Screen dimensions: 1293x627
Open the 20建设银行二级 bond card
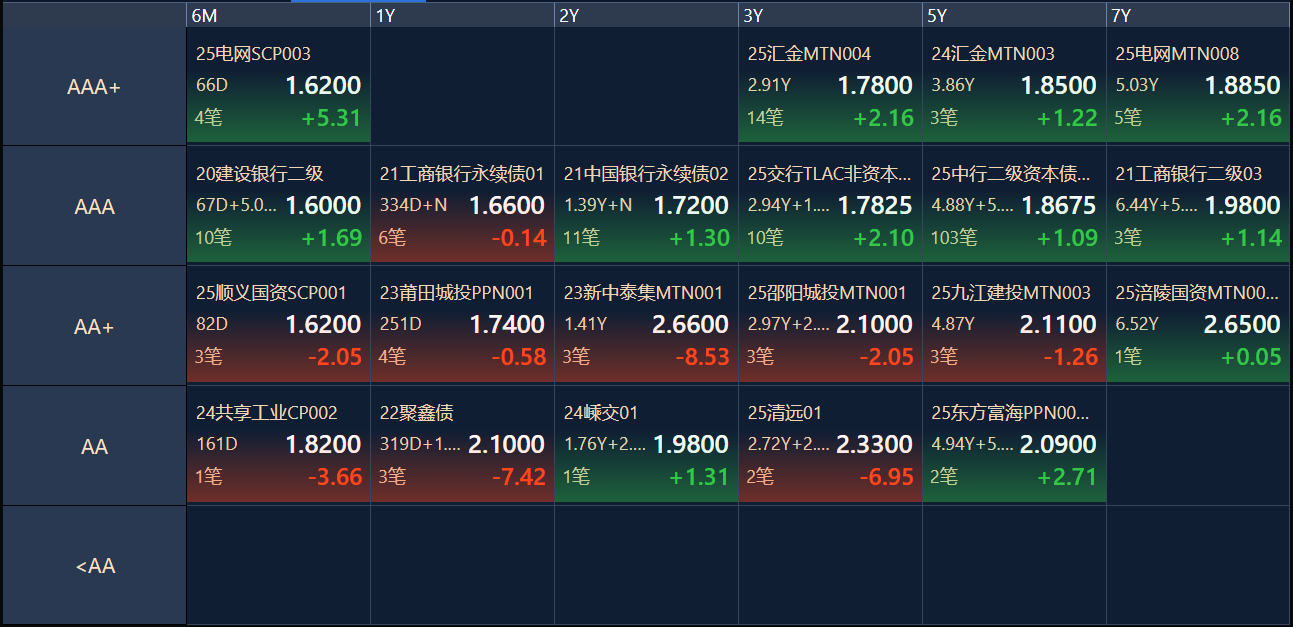pyautogui.click(x=278, y=205)
